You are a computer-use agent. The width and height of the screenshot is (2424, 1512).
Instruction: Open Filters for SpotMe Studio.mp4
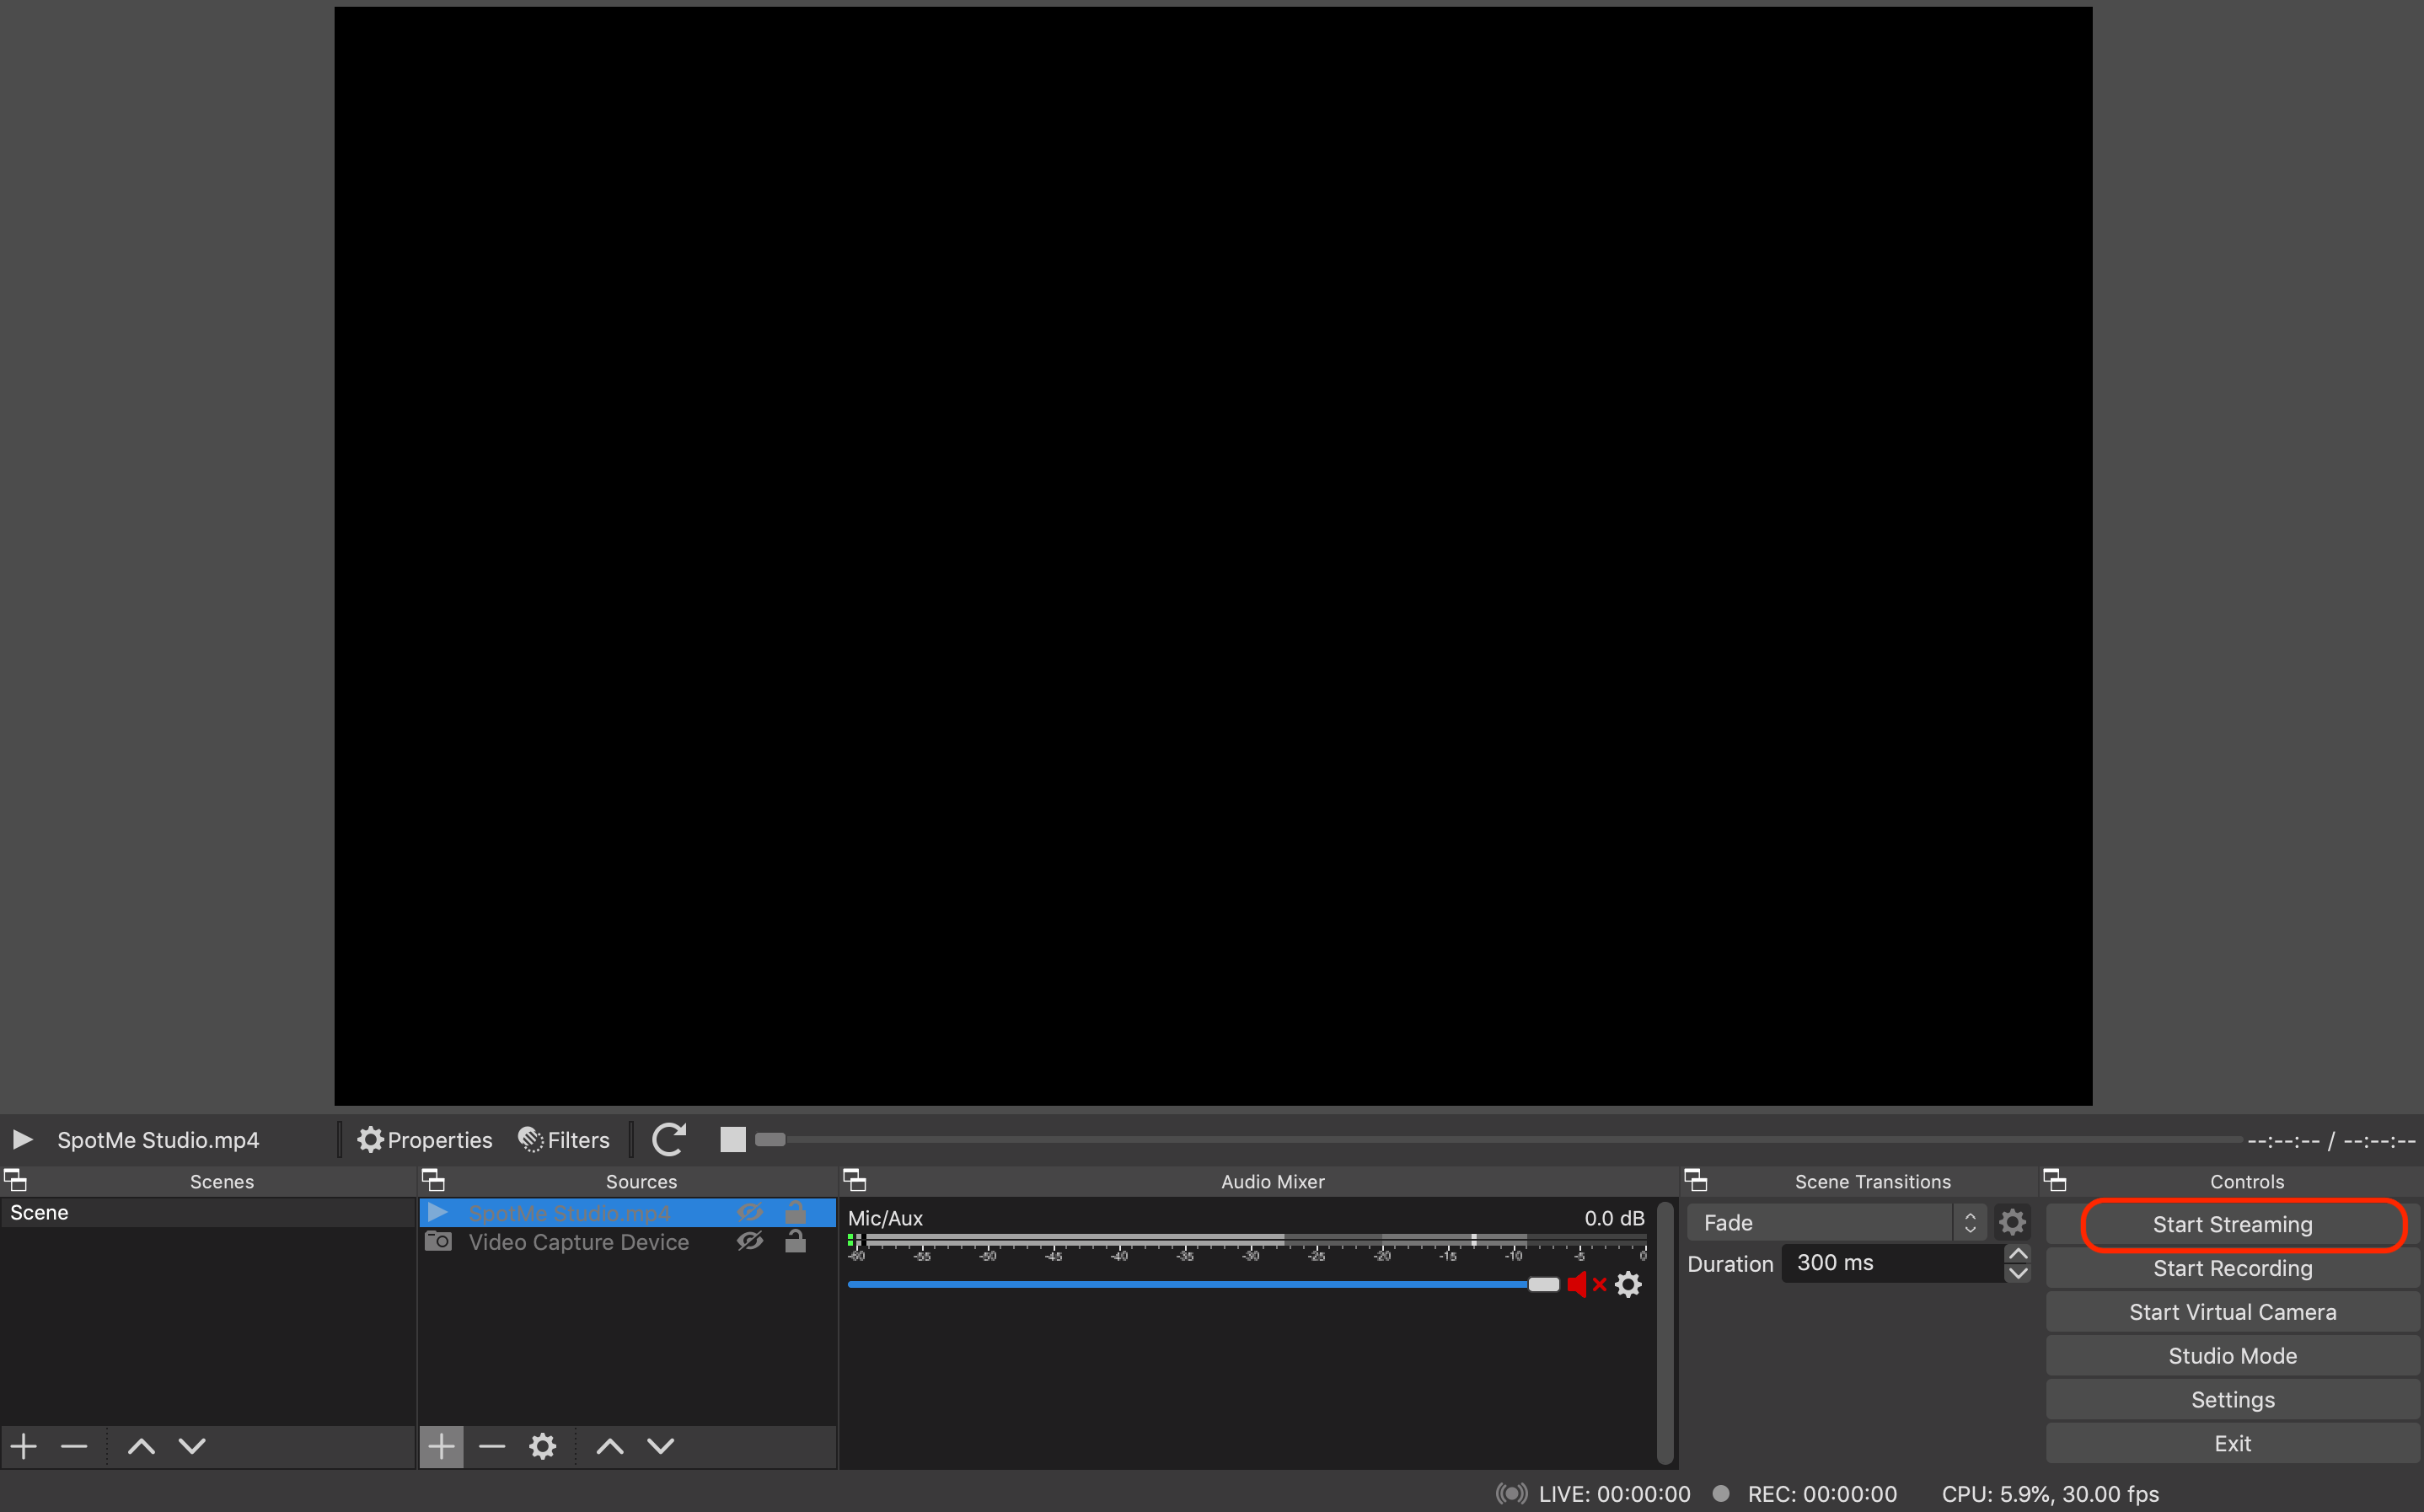[563, 1139]
